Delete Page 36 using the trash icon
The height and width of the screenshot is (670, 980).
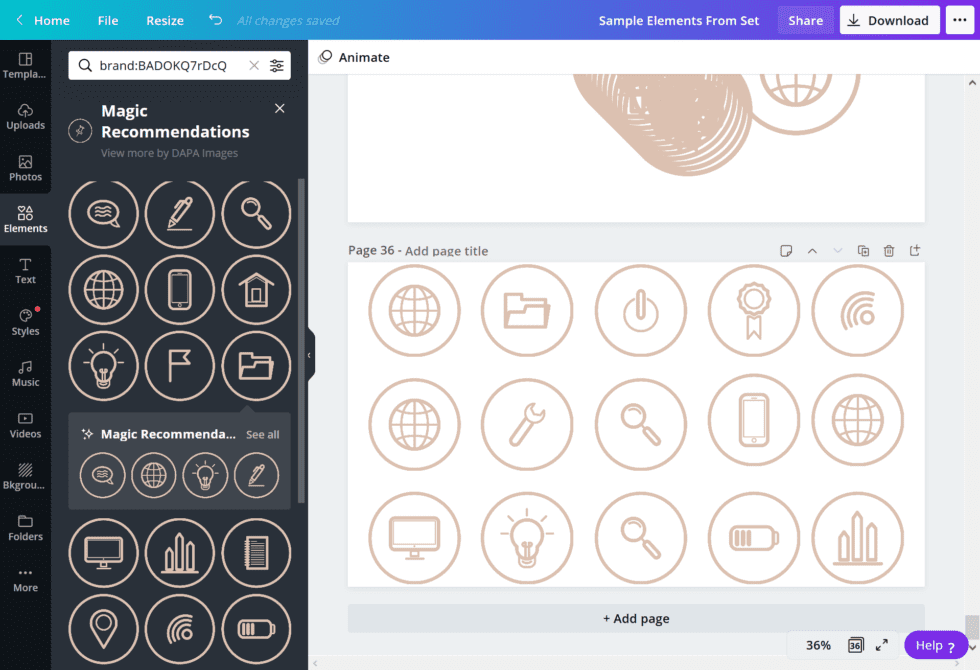[888, 251]
